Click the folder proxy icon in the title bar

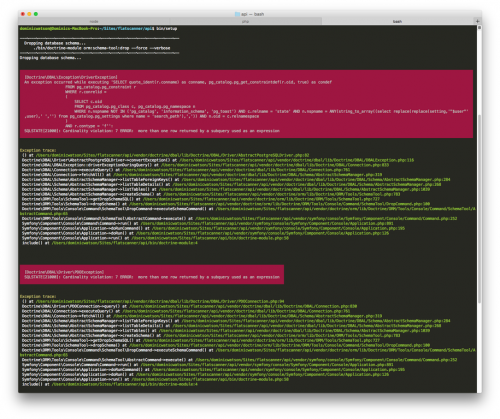tap(237, 14)
